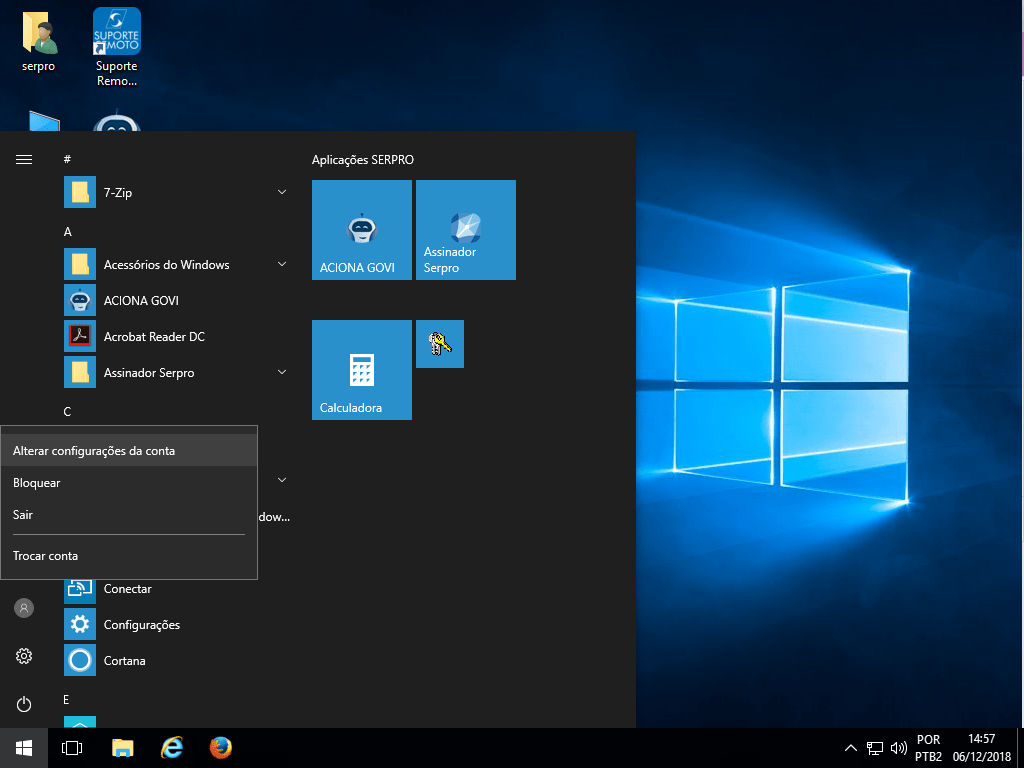1024x768 pixels.
Task: Expand the Assinador Serpro folder chevron
Action: tap(282, 372)
